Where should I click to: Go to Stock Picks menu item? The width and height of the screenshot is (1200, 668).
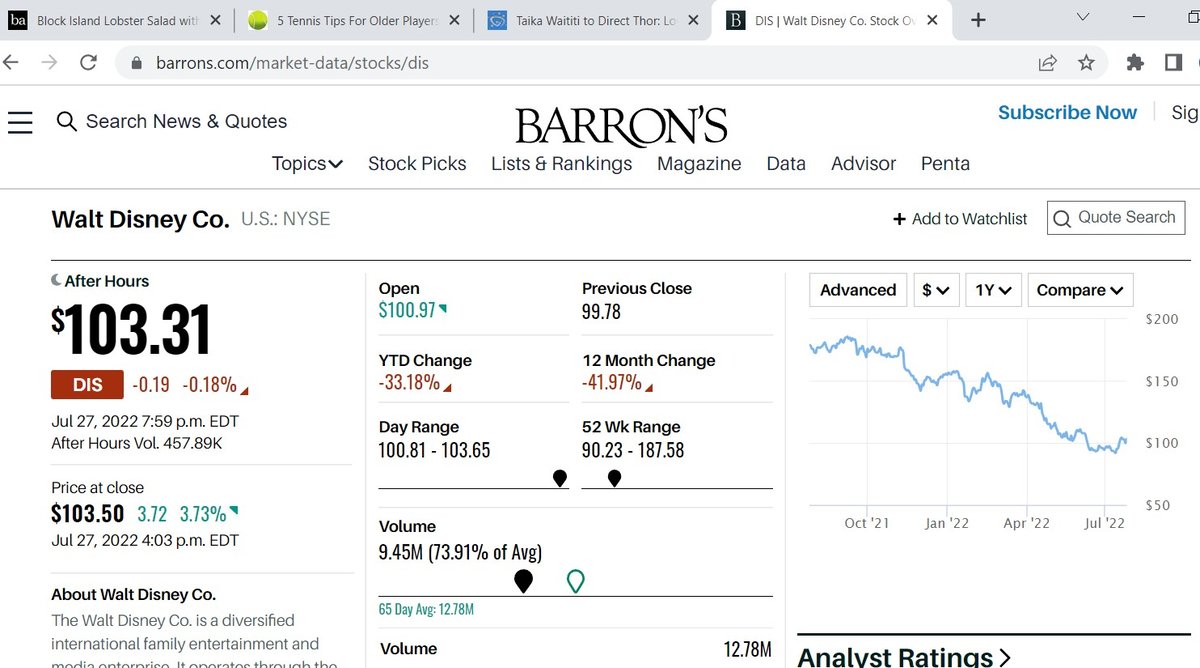[x=417, y=163]
